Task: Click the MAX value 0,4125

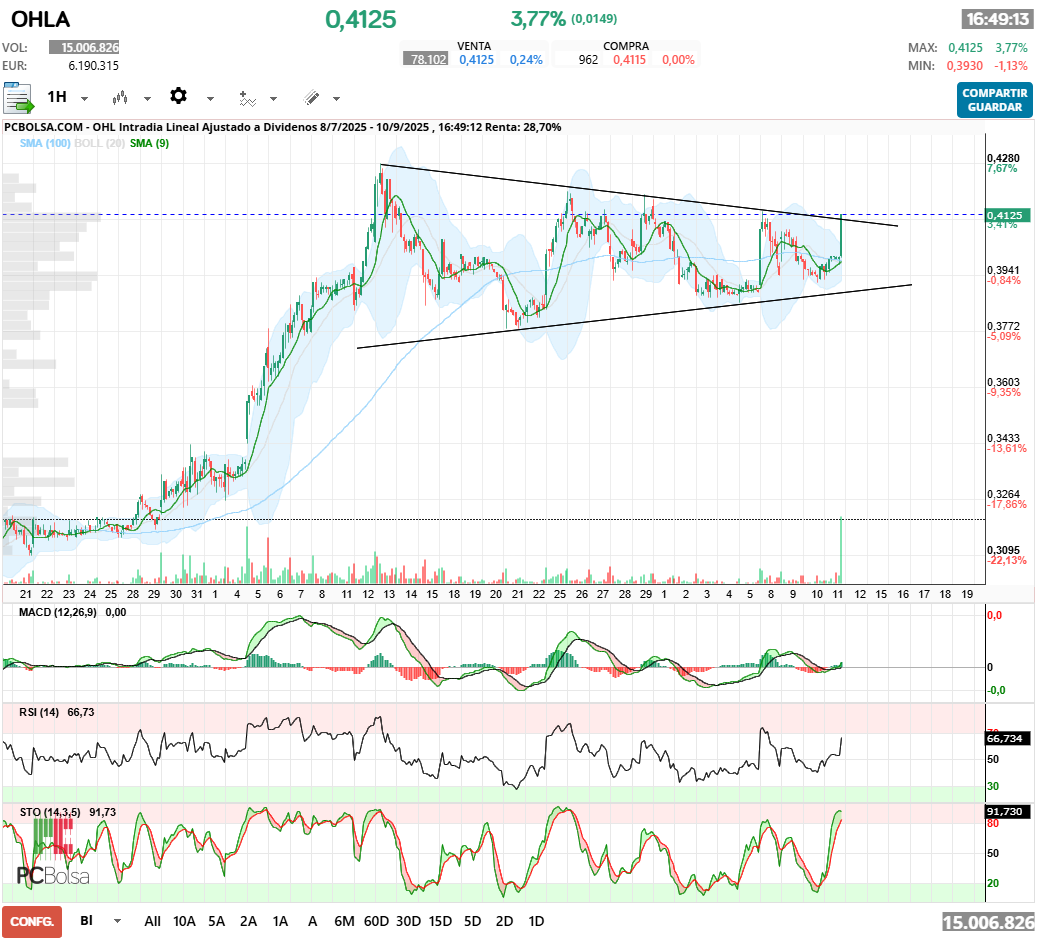Action: (x=965, y=47)
